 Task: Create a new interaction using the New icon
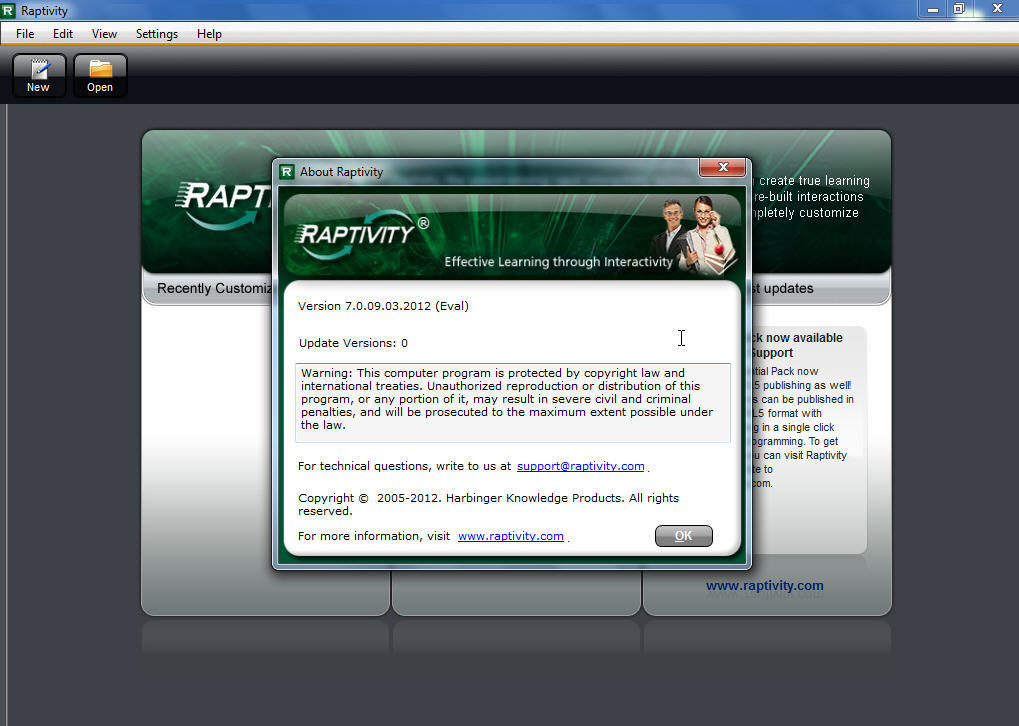pyautogui.click(x=38, y=75)
